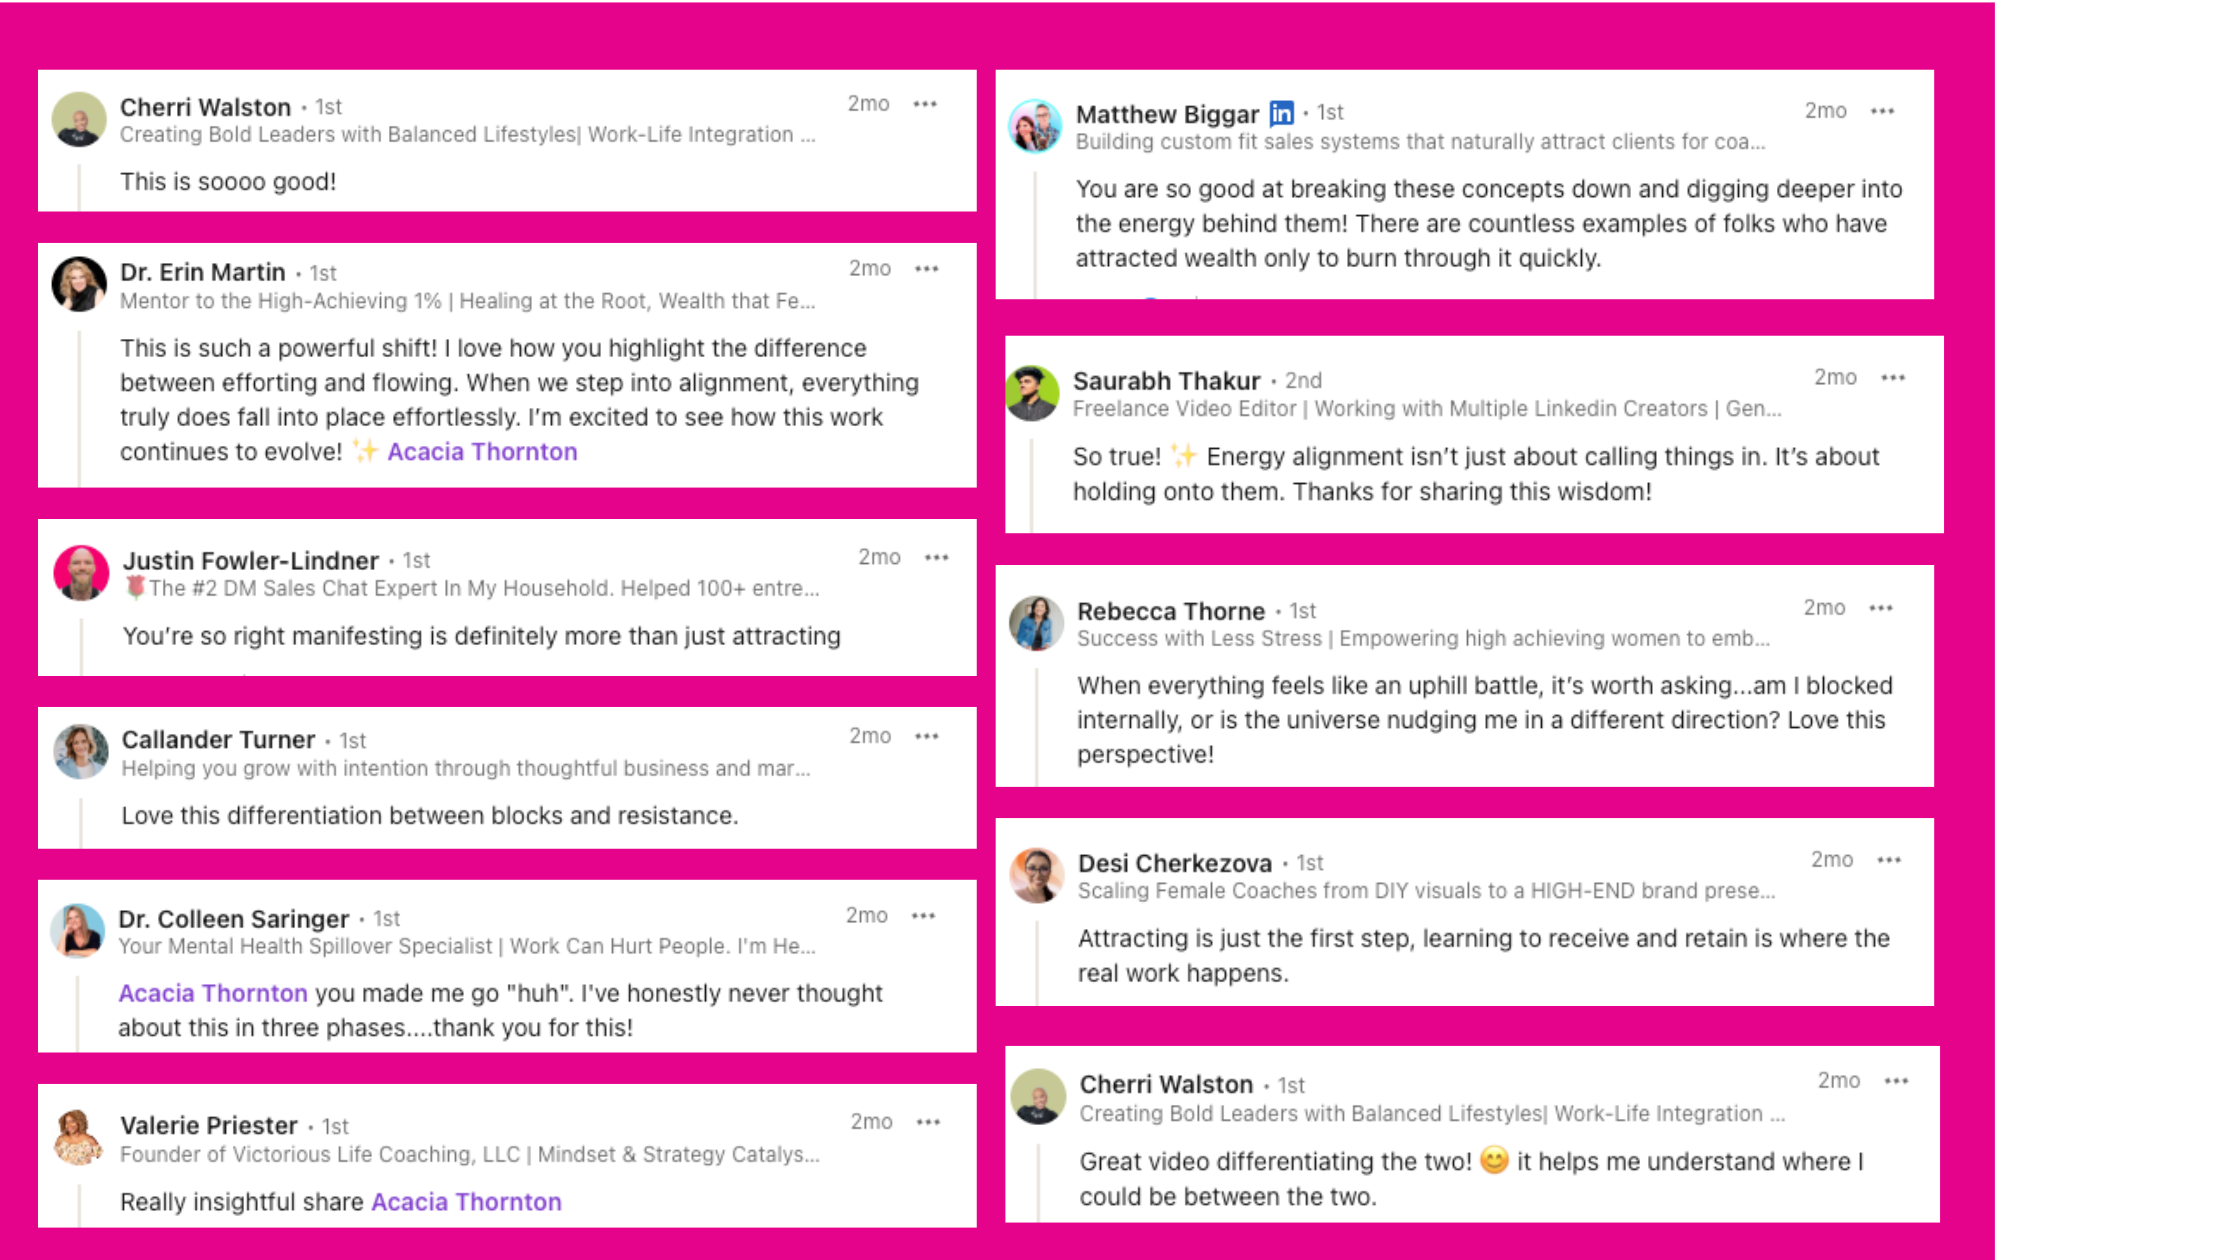Open the three-dot menu on Callander Turner's comment
This screenshot has width=2240, height=1260.
click(927, 736)
